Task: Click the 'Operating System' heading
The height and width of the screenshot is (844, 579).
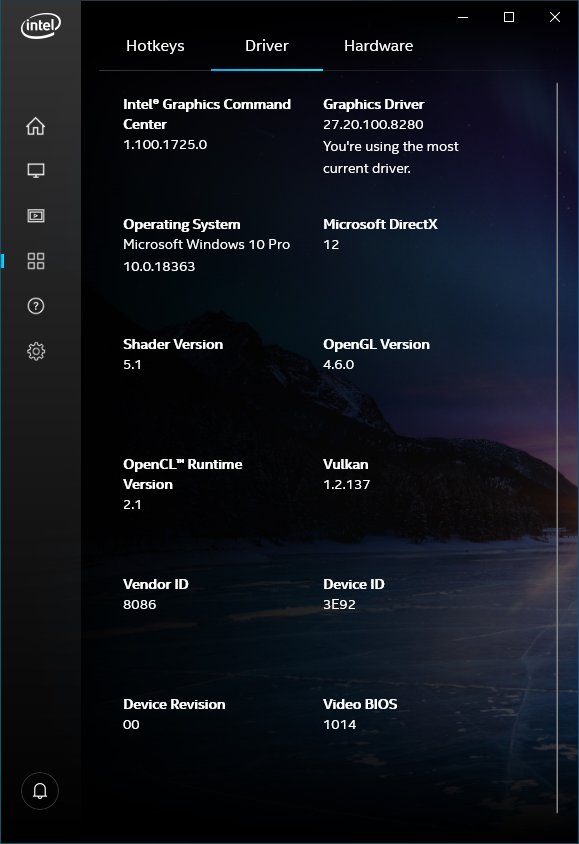Action: 181,224
